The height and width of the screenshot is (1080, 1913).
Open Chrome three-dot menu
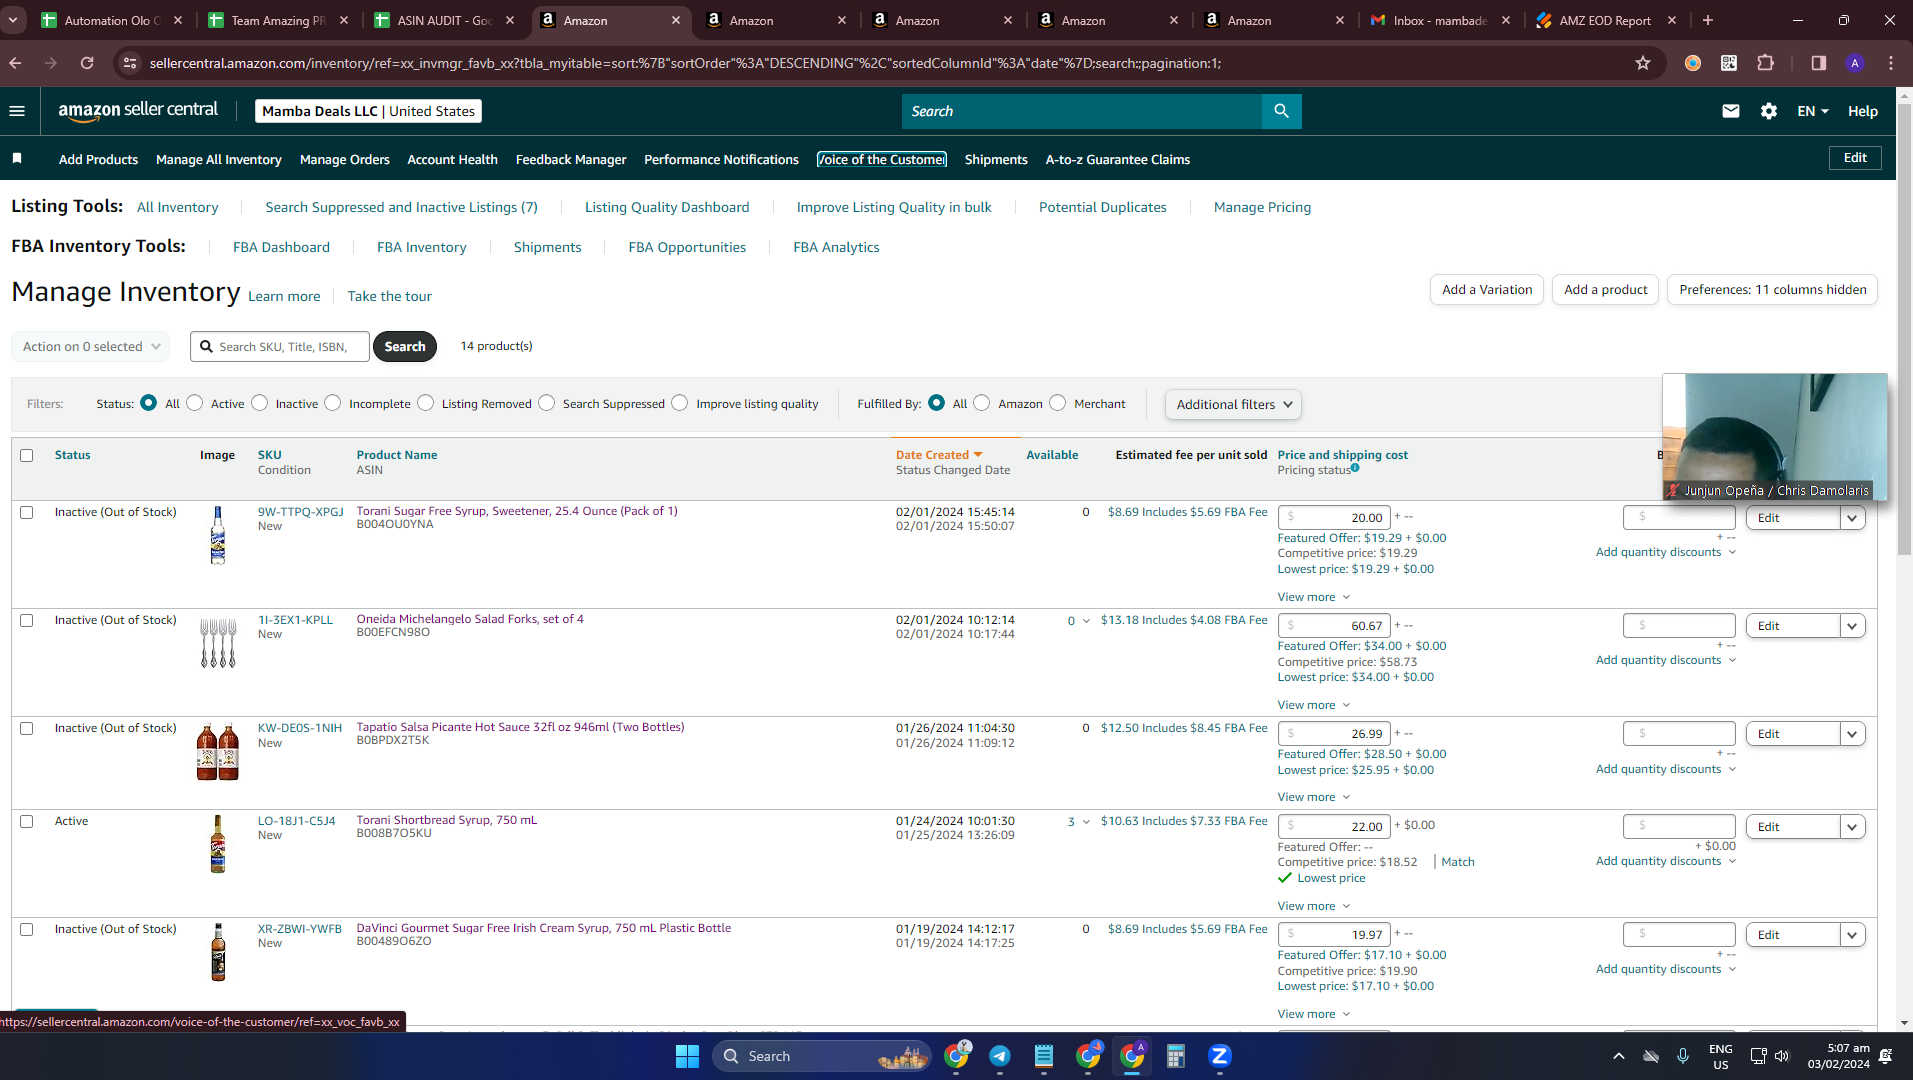pos(1891,63)
